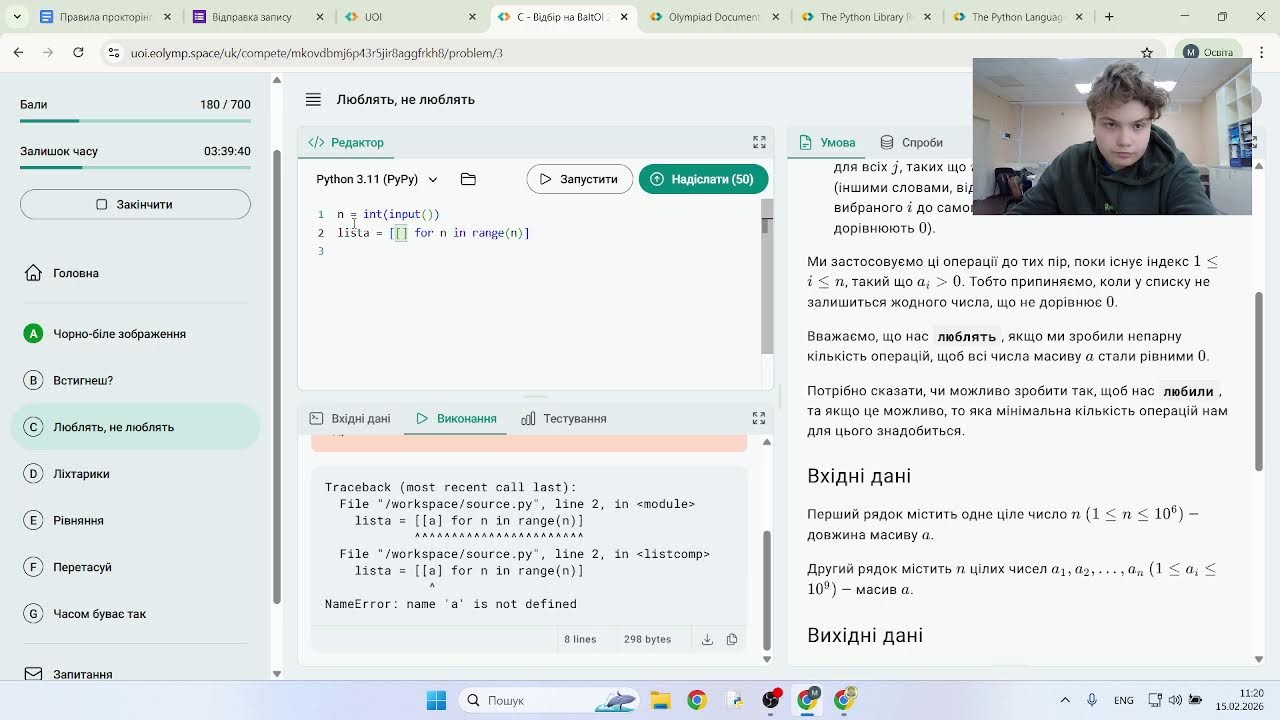Bookmark this page with the star icon

(x=1147, y=53)
